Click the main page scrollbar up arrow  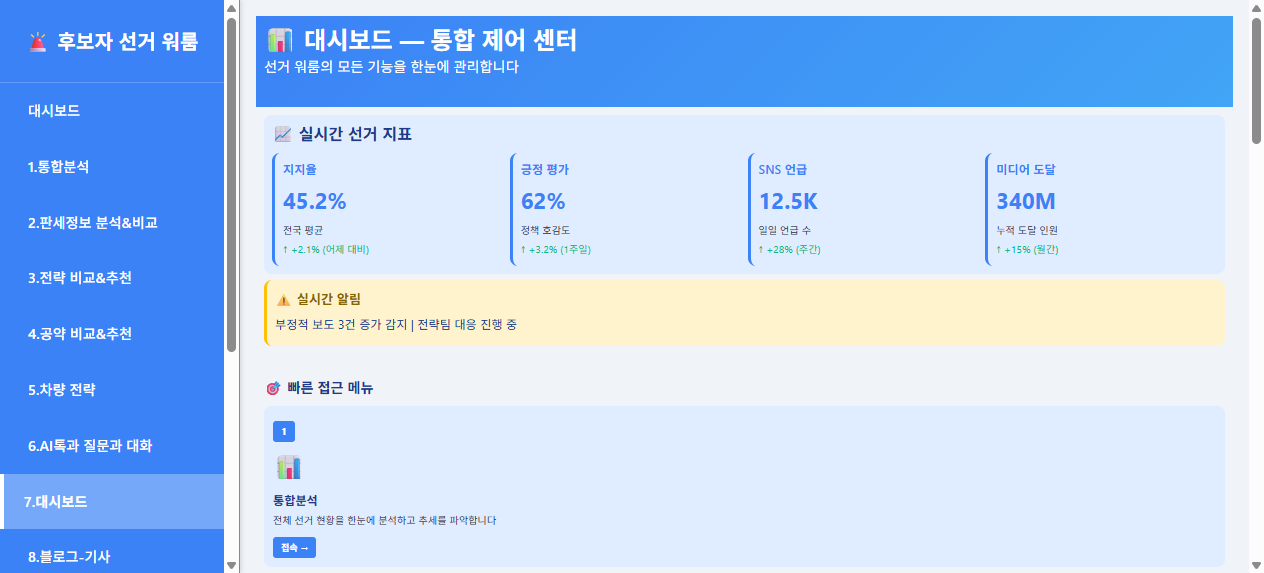point(1256,8)
